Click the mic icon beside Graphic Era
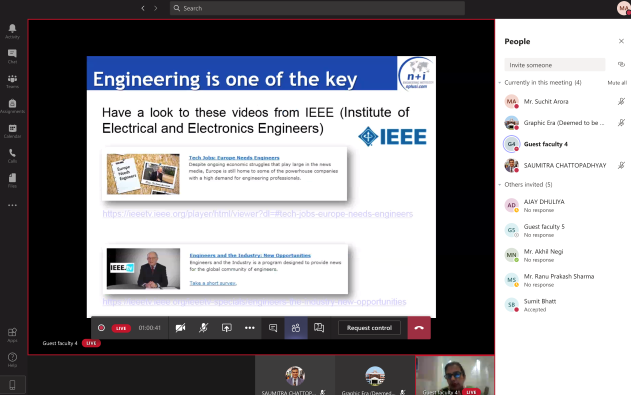631x395 pixels. tap(621, 123)
